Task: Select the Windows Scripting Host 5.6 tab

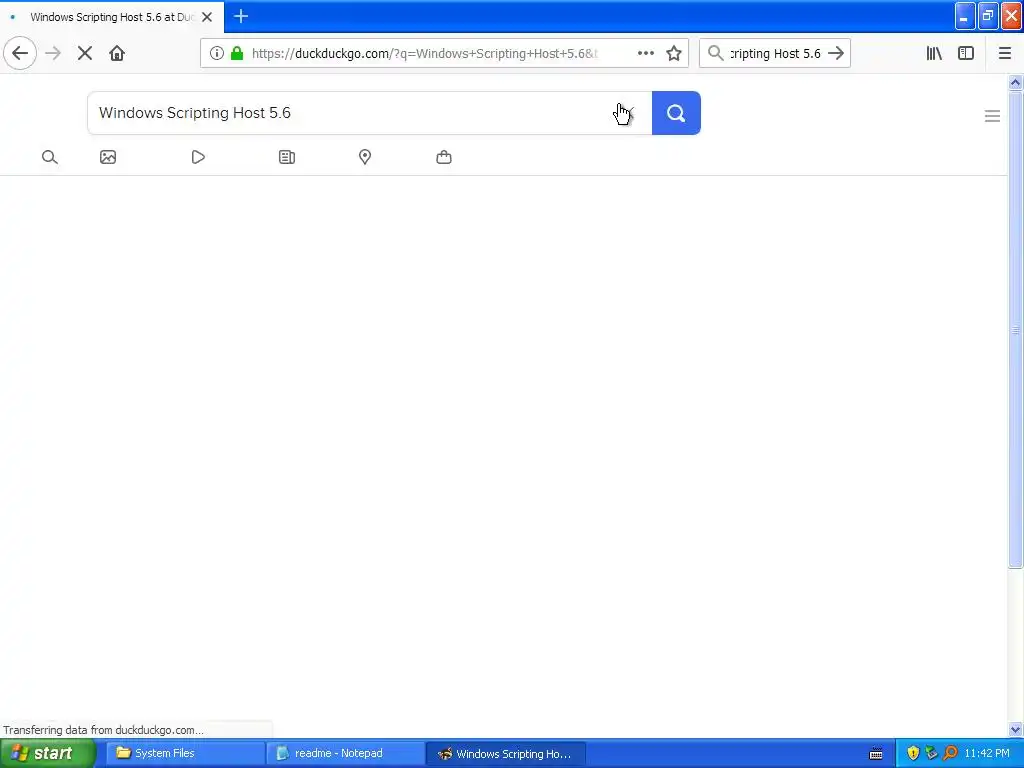Action: [x=112, y=17]
